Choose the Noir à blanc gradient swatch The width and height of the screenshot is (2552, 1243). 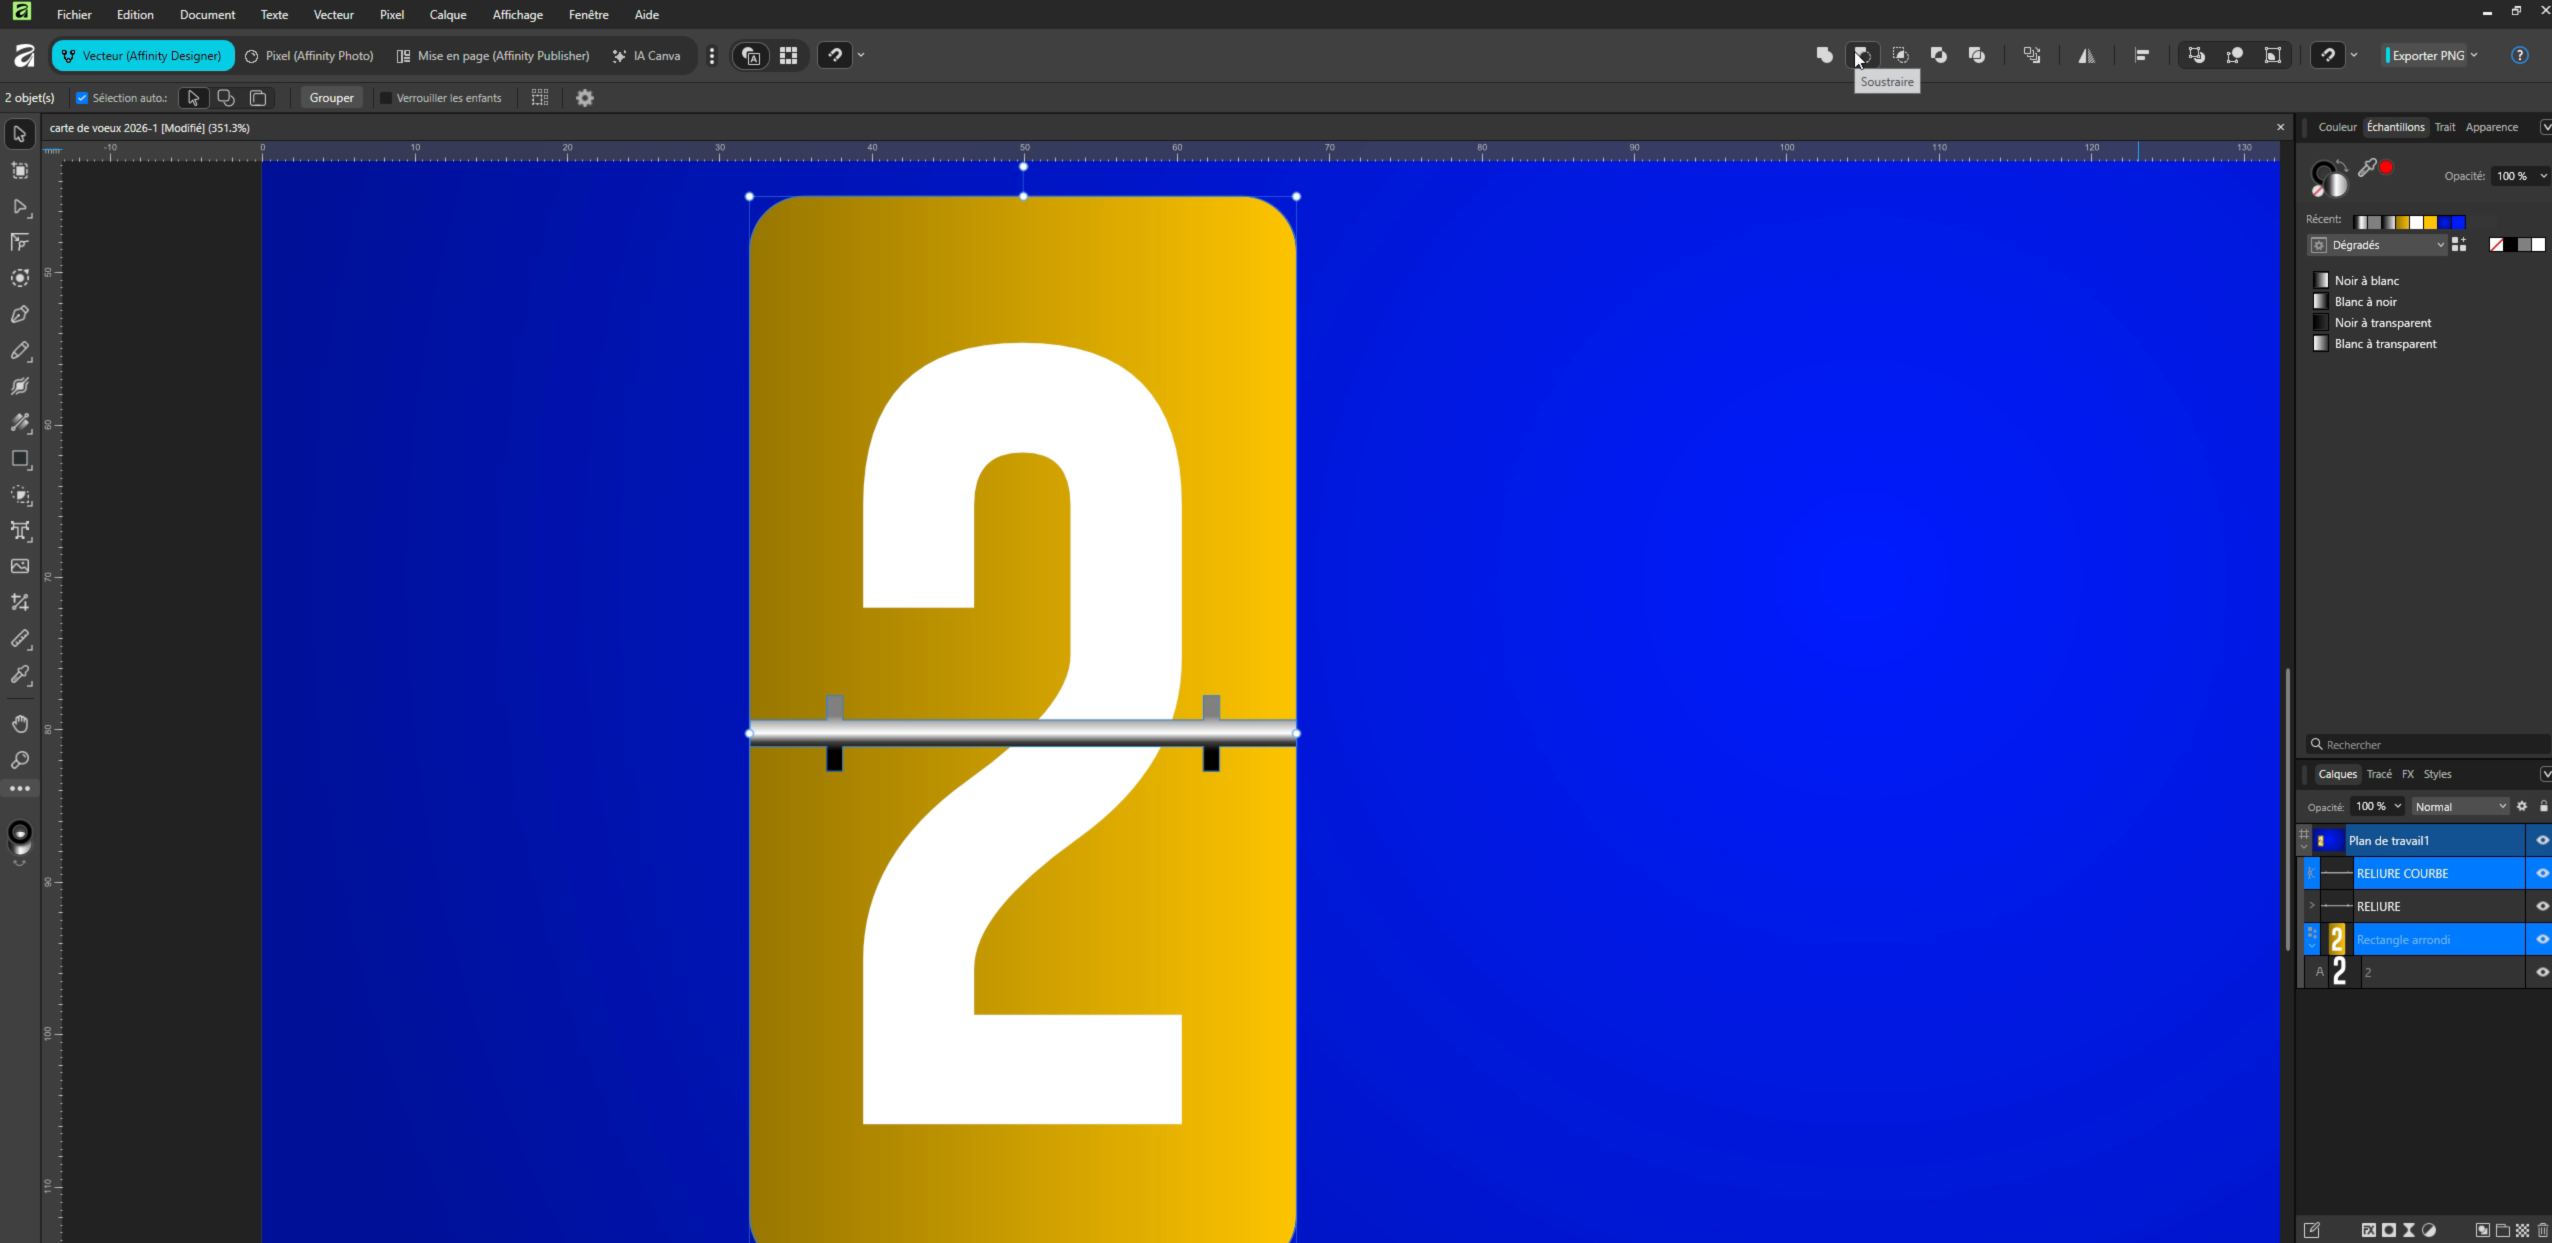(2366, 280)
